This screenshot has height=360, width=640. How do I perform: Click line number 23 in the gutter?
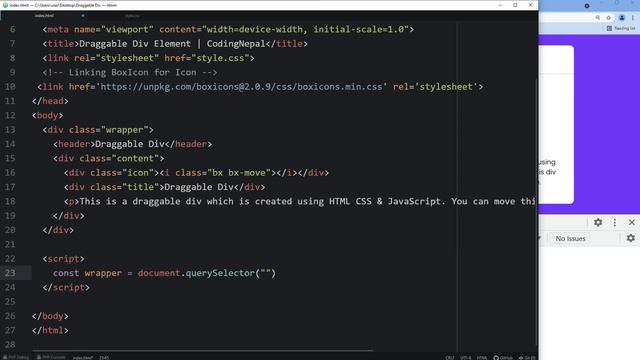(10, 273)
